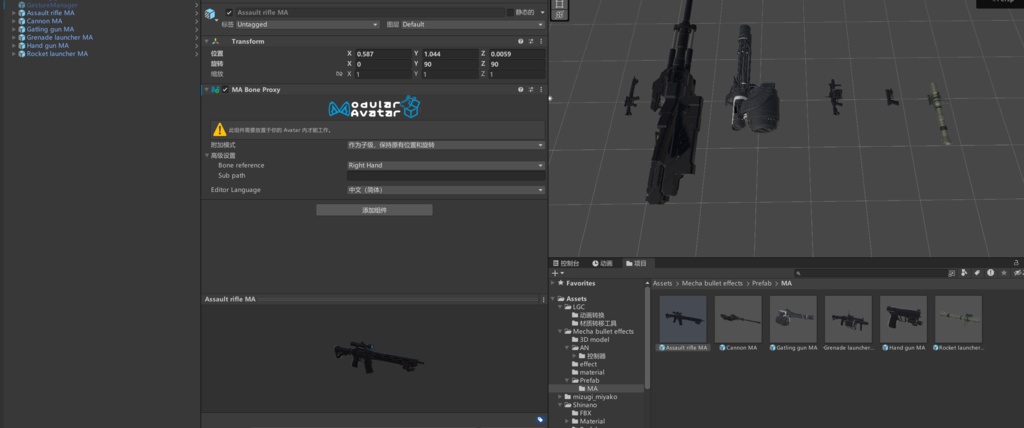Click the Sub path input field
This screenshot has height=428, width=1024.
click(x=445, y=176)
